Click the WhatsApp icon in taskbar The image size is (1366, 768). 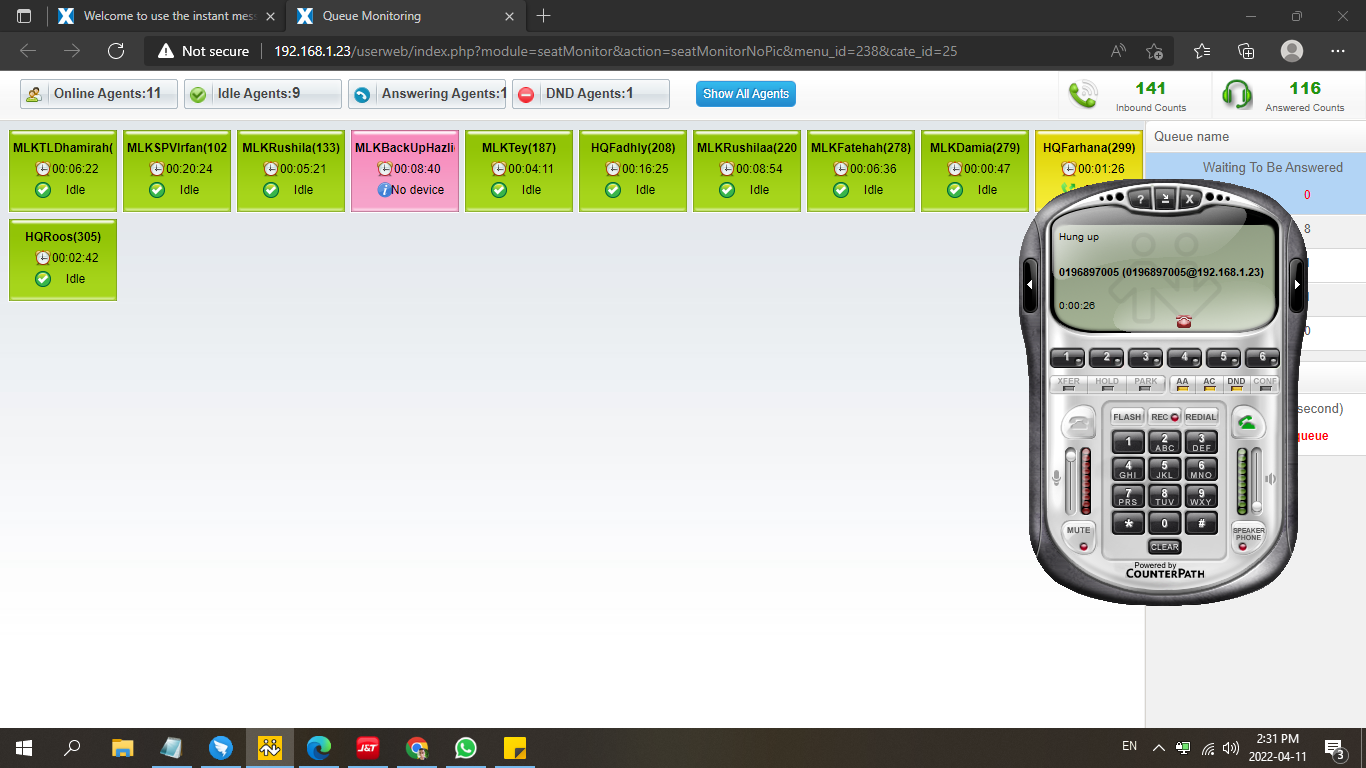point(465,748)
